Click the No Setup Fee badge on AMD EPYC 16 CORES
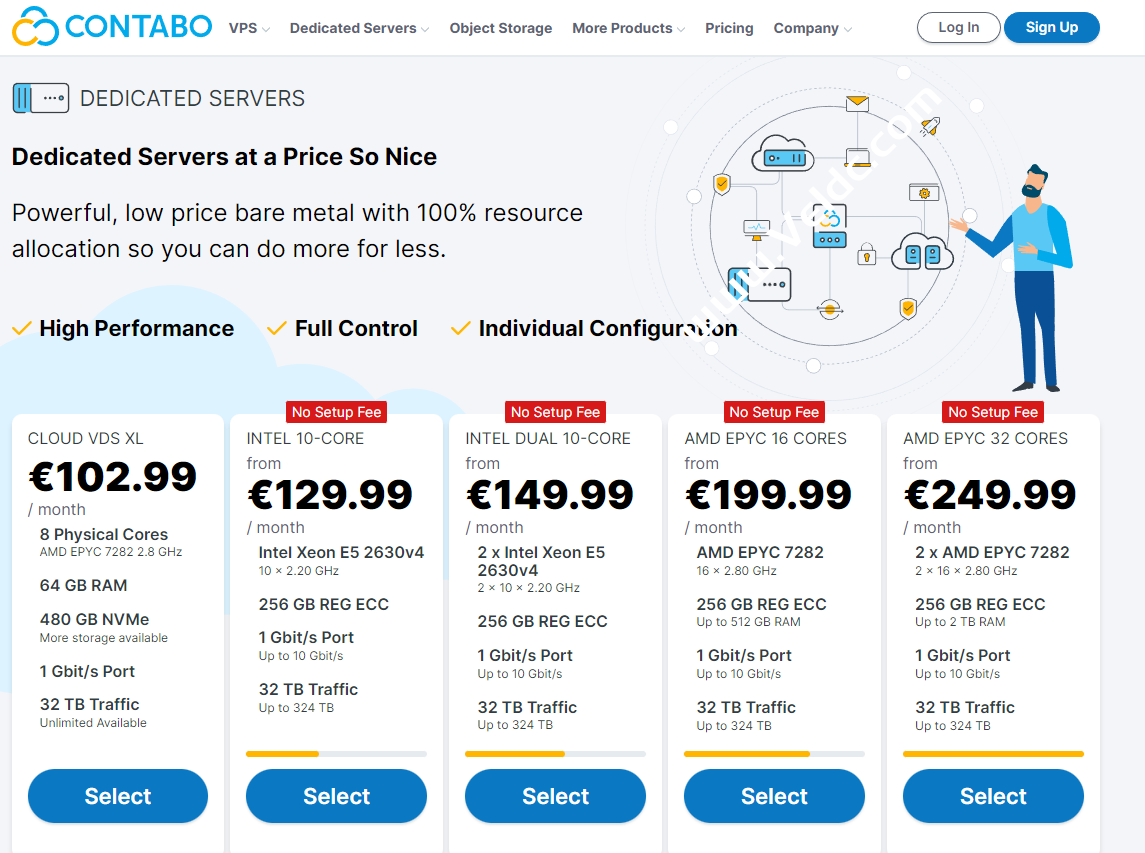 pyautogui.click(x=774, y=411)
